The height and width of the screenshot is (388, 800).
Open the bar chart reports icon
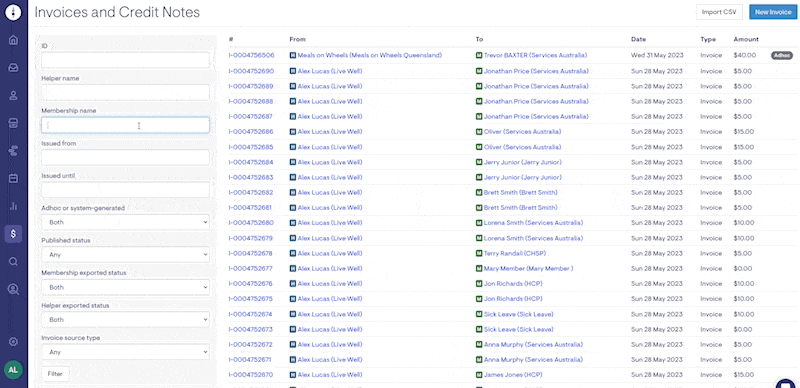tap(13, 206)
